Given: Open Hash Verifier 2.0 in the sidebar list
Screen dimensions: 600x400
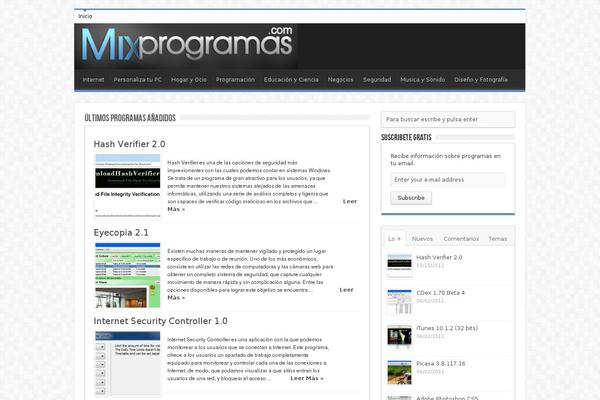Looking at the screenshot, I should pos(439,258).
